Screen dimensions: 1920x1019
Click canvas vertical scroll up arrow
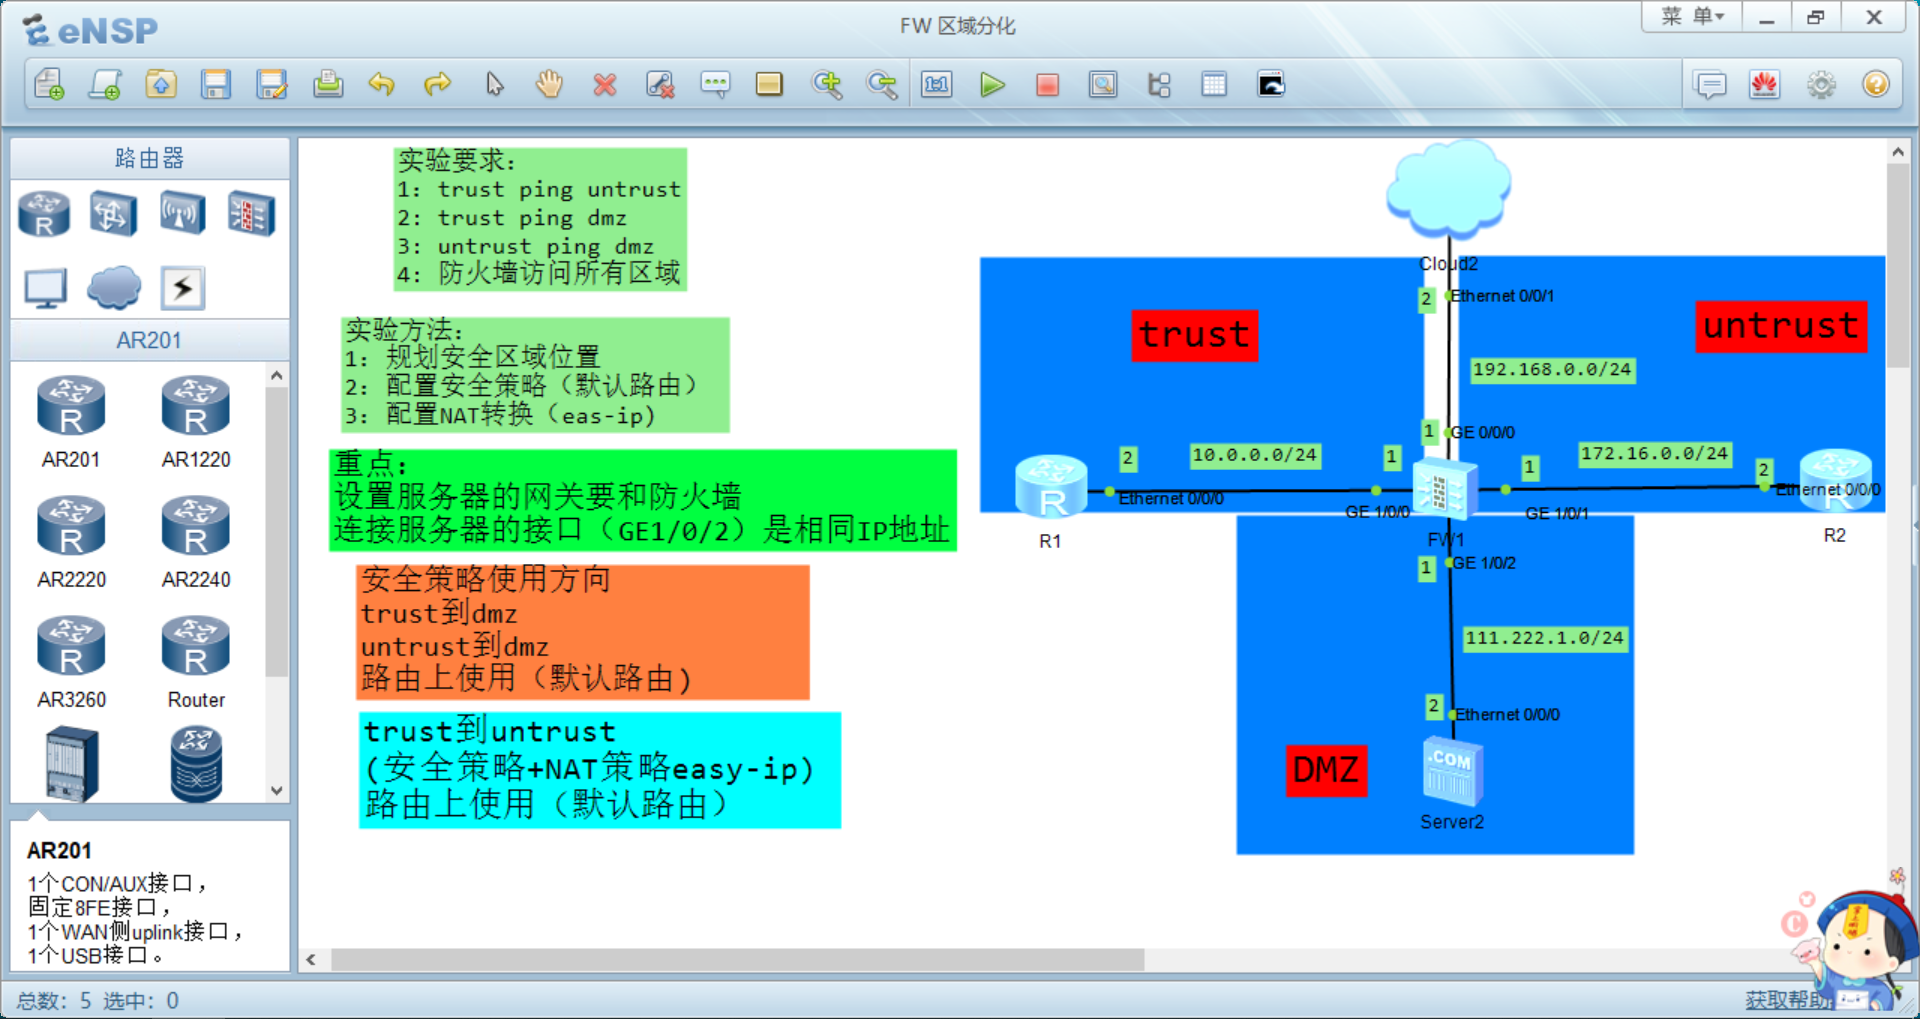click(1898, 152)
